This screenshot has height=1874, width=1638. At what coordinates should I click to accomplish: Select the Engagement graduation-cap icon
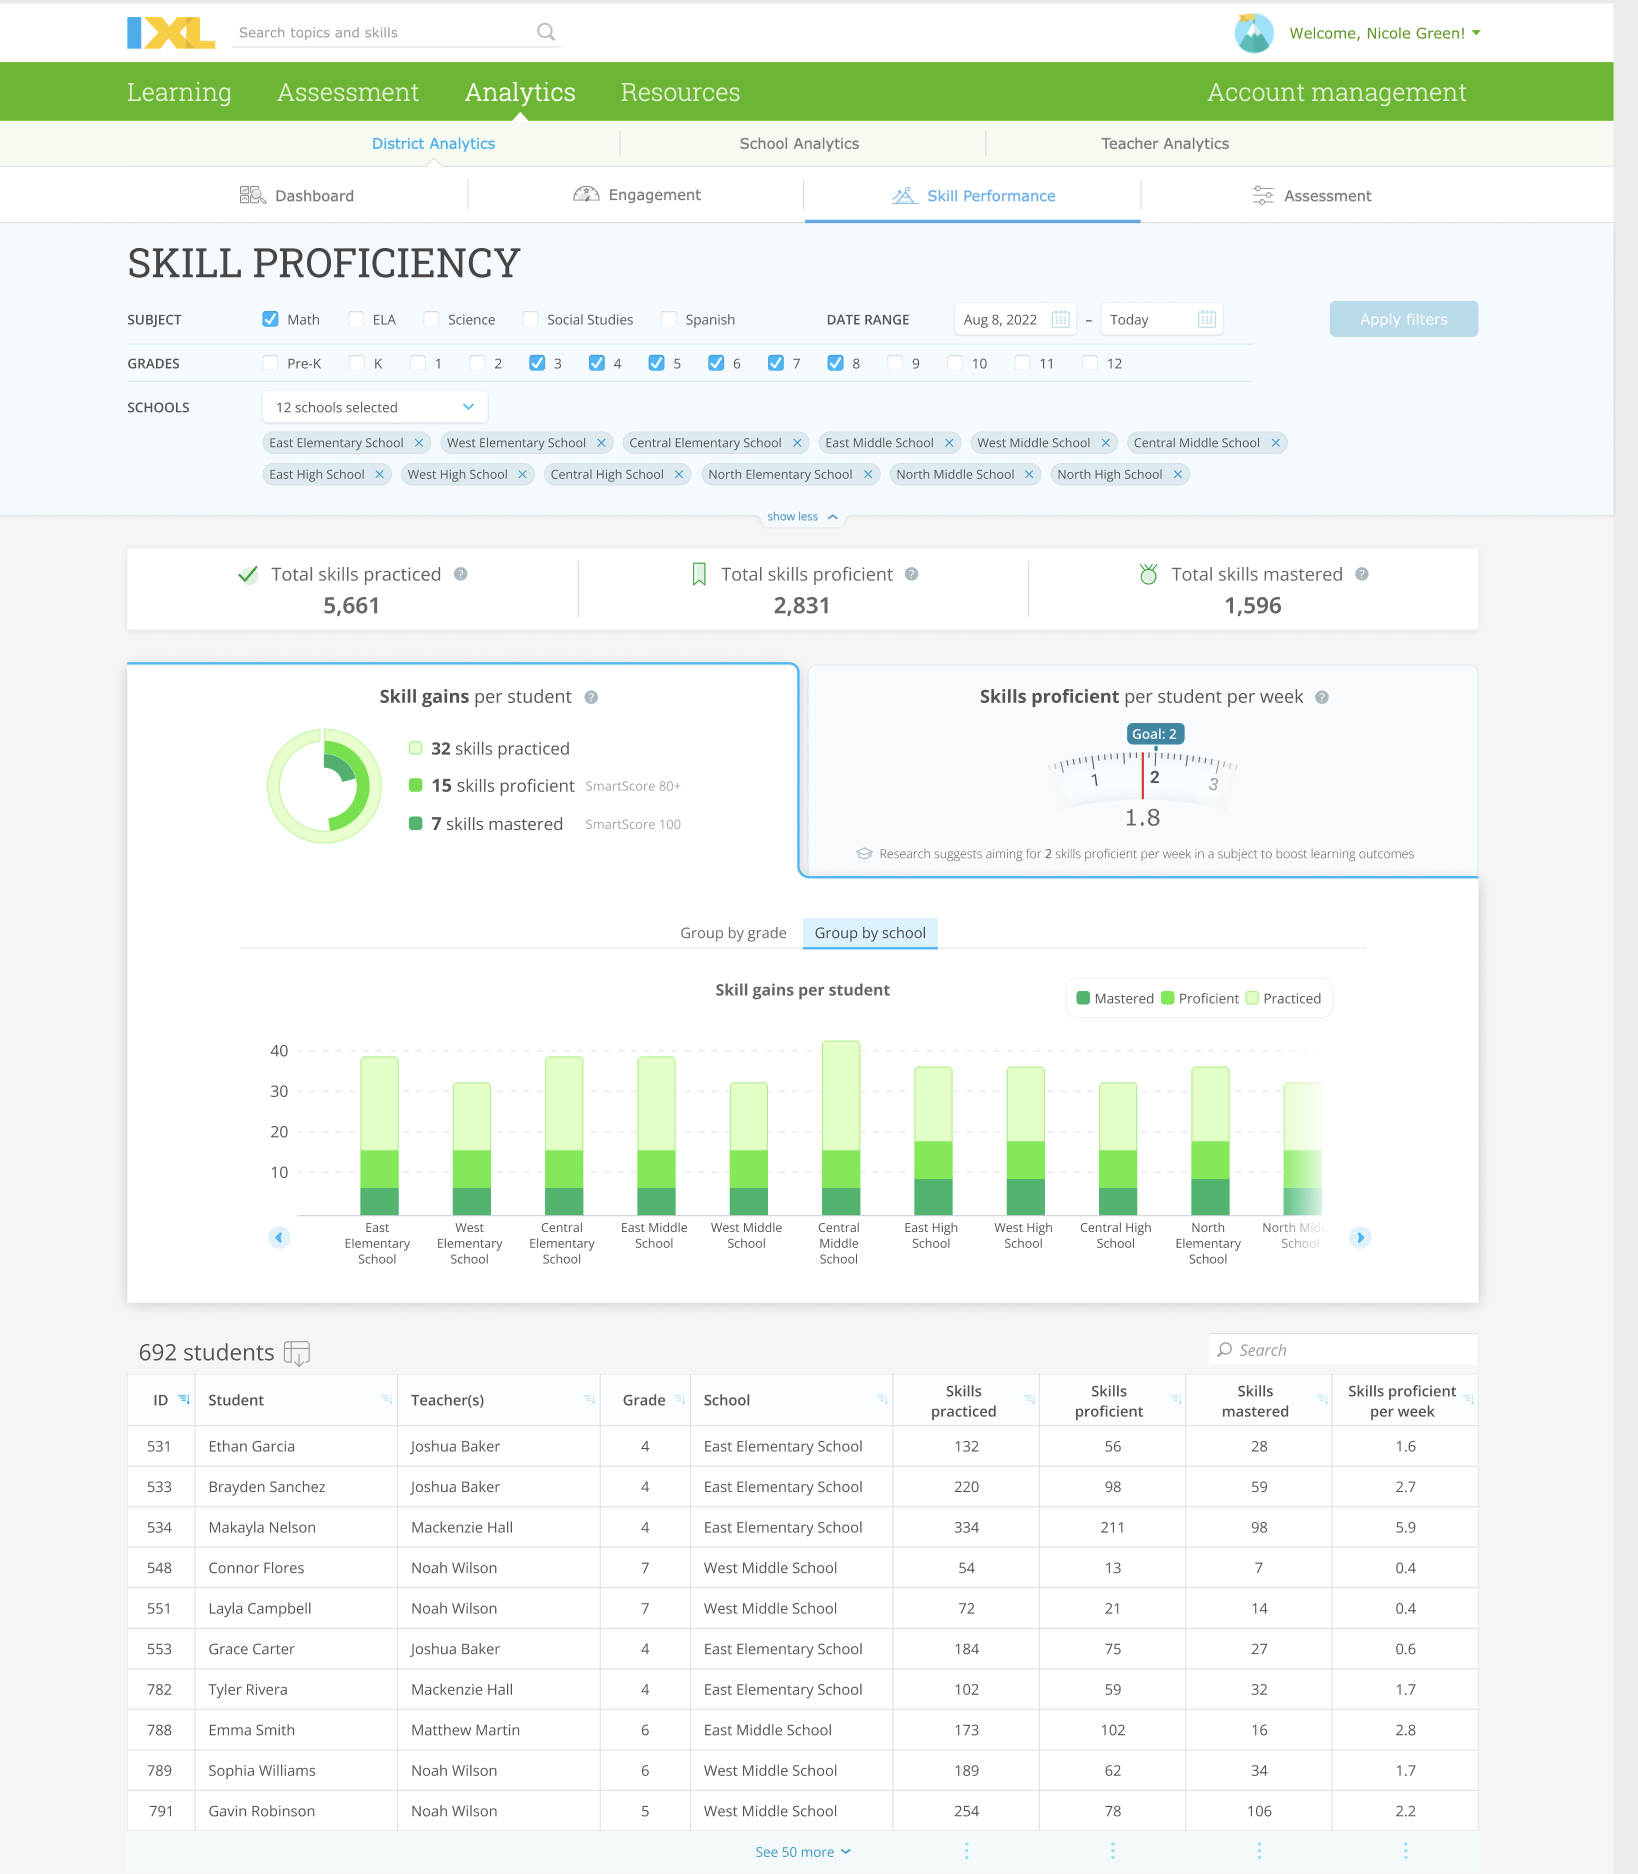587,194
